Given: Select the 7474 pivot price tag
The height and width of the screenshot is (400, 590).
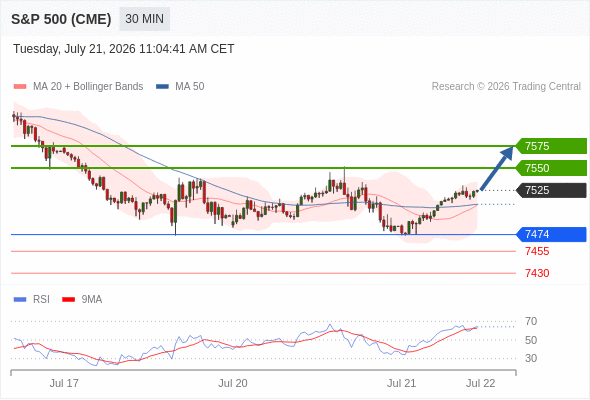Looking at the screenshot, I should point(551,234).
